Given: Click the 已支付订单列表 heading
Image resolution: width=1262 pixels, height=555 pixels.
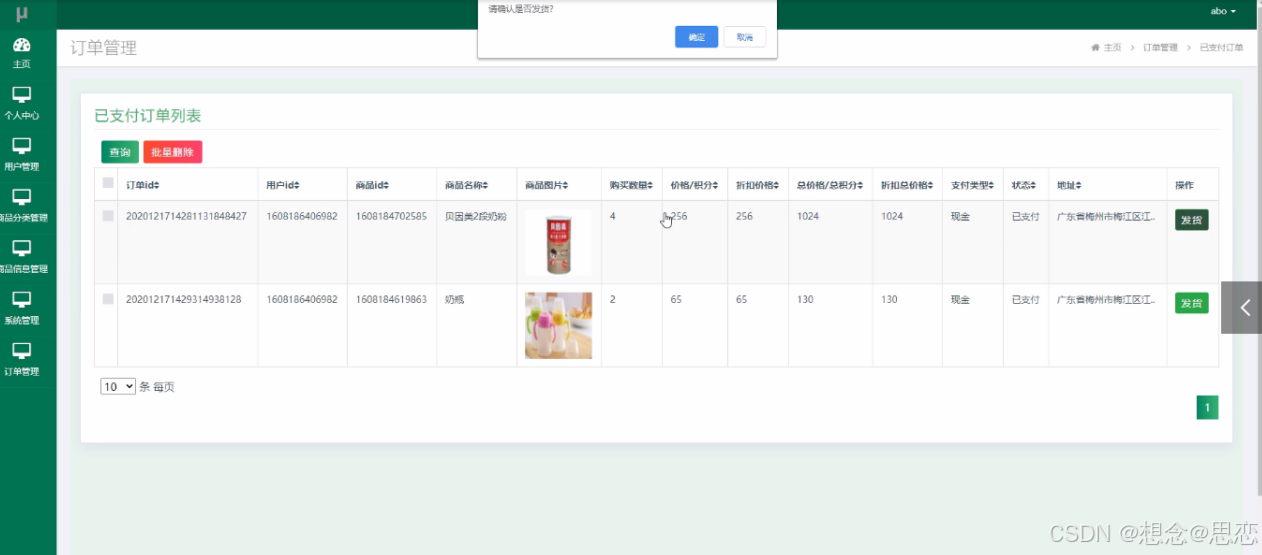Looking at the screenshot, I should (x=148, y=116).
